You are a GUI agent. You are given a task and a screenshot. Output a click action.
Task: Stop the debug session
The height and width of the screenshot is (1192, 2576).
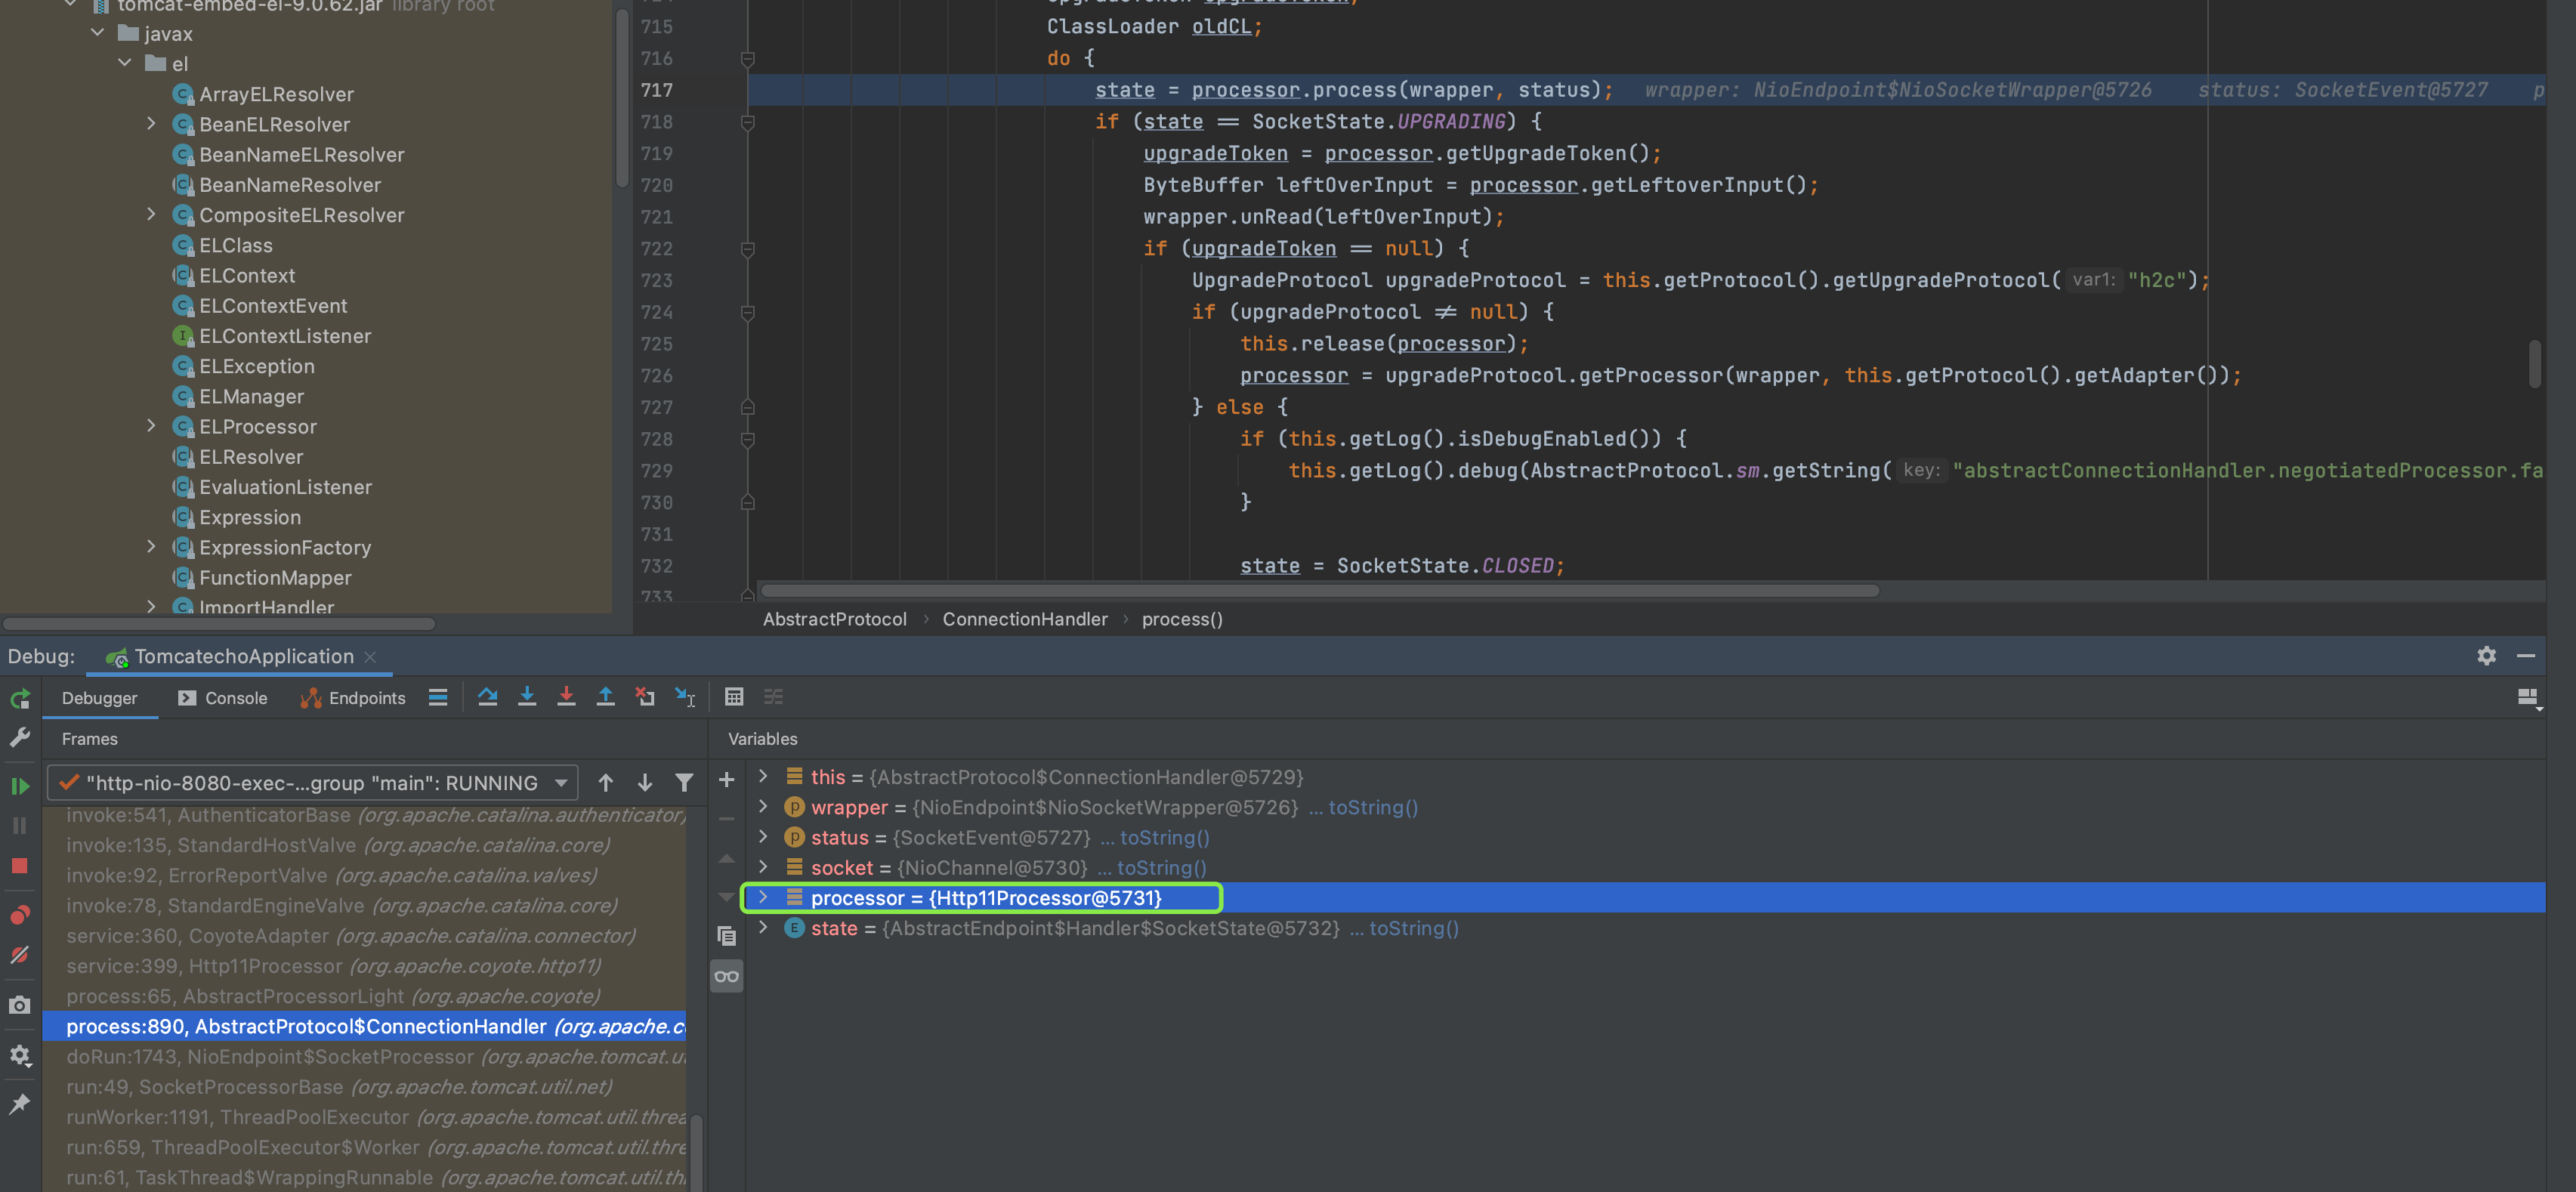coord(20,866)
